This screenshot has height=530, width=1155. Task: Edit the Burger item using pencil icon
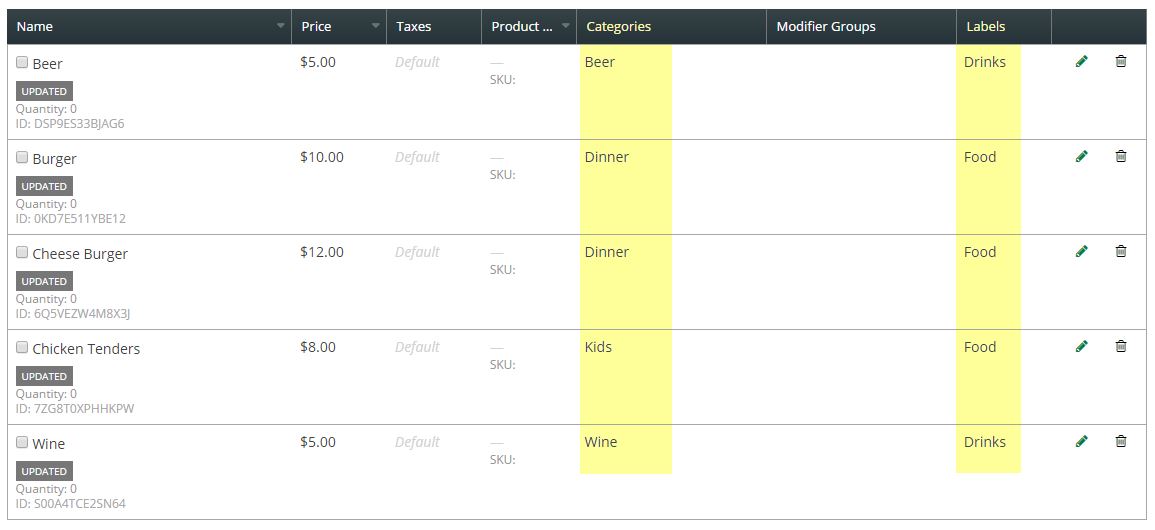[1081, 157]
